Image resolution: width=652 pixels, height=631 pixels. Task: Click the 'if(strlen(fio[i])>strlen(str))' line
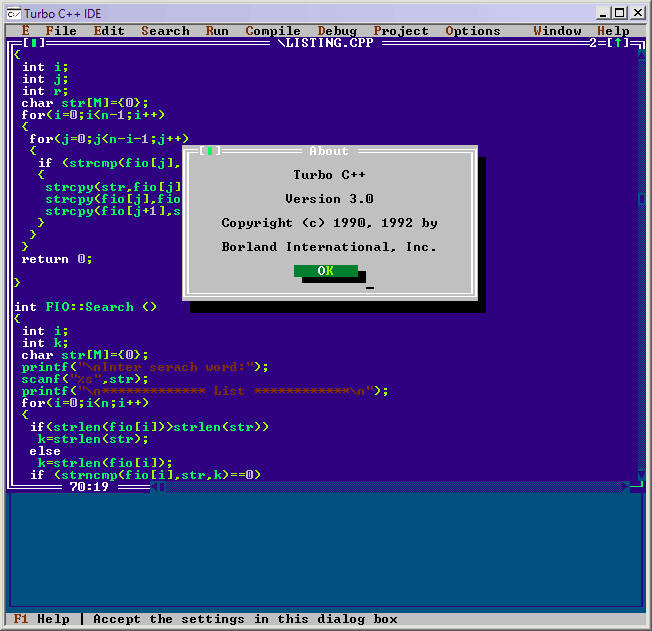[149, 427]
